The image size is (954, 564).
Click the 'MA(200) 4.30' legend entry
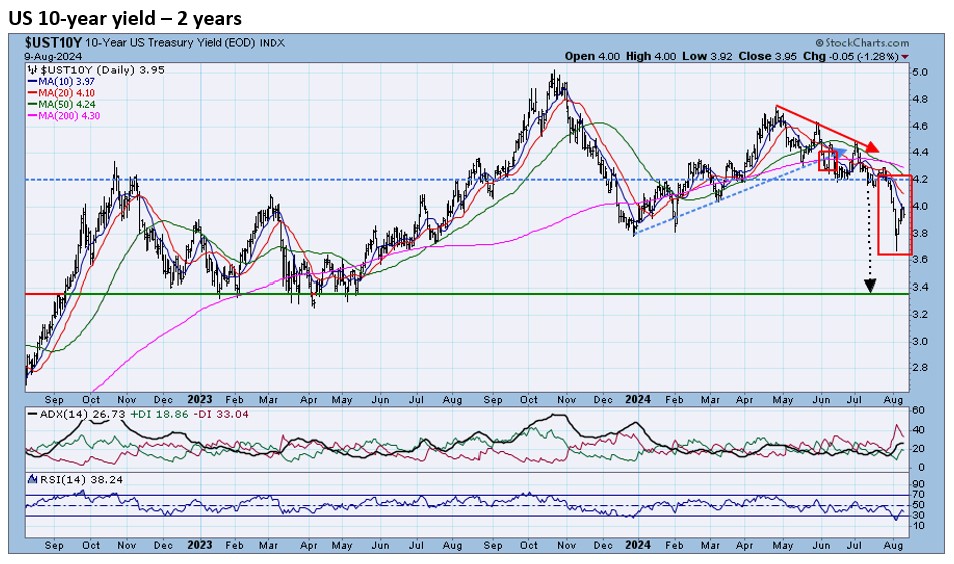[x=69, y=116]
